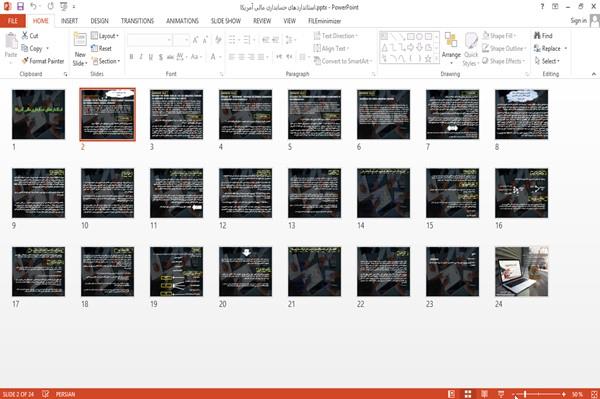This screenshot has height=399, width=600.
Task: Open Clipboard dialog launcher
Action: (x=65, y=74)
